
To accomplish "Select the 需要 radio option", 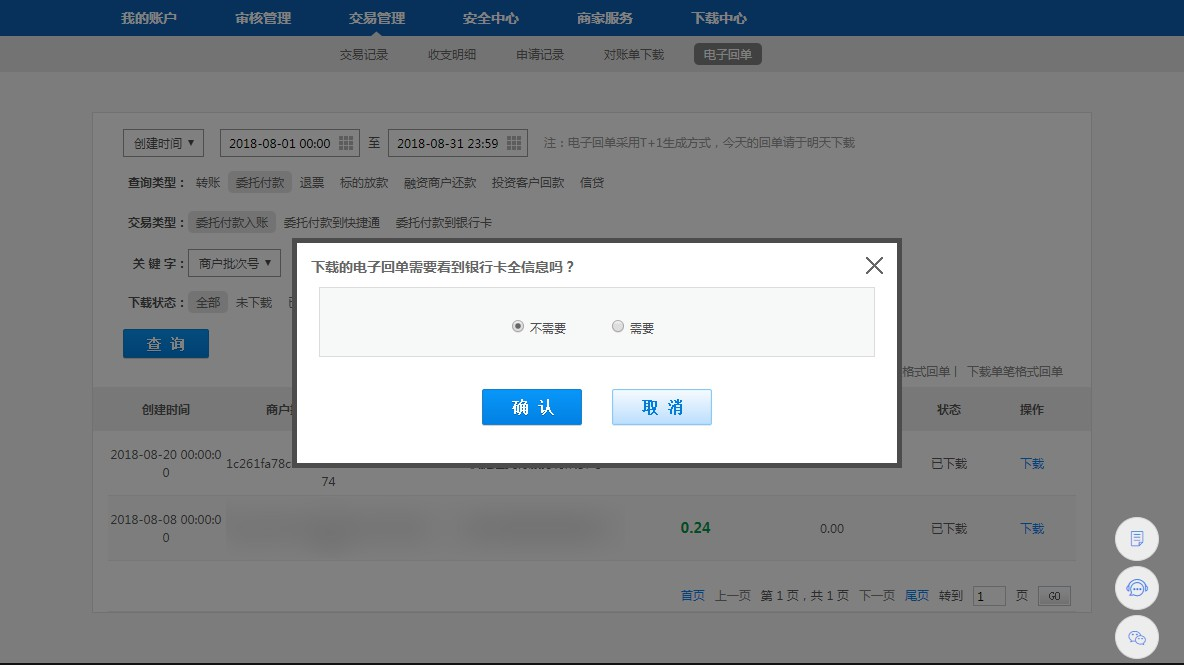I will click(618, 326).
